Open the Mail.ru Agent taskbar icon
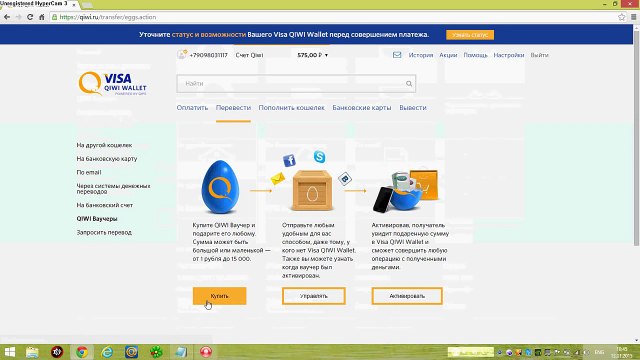Viewport: 640px width, 360px height. click(x=131, y=352)
